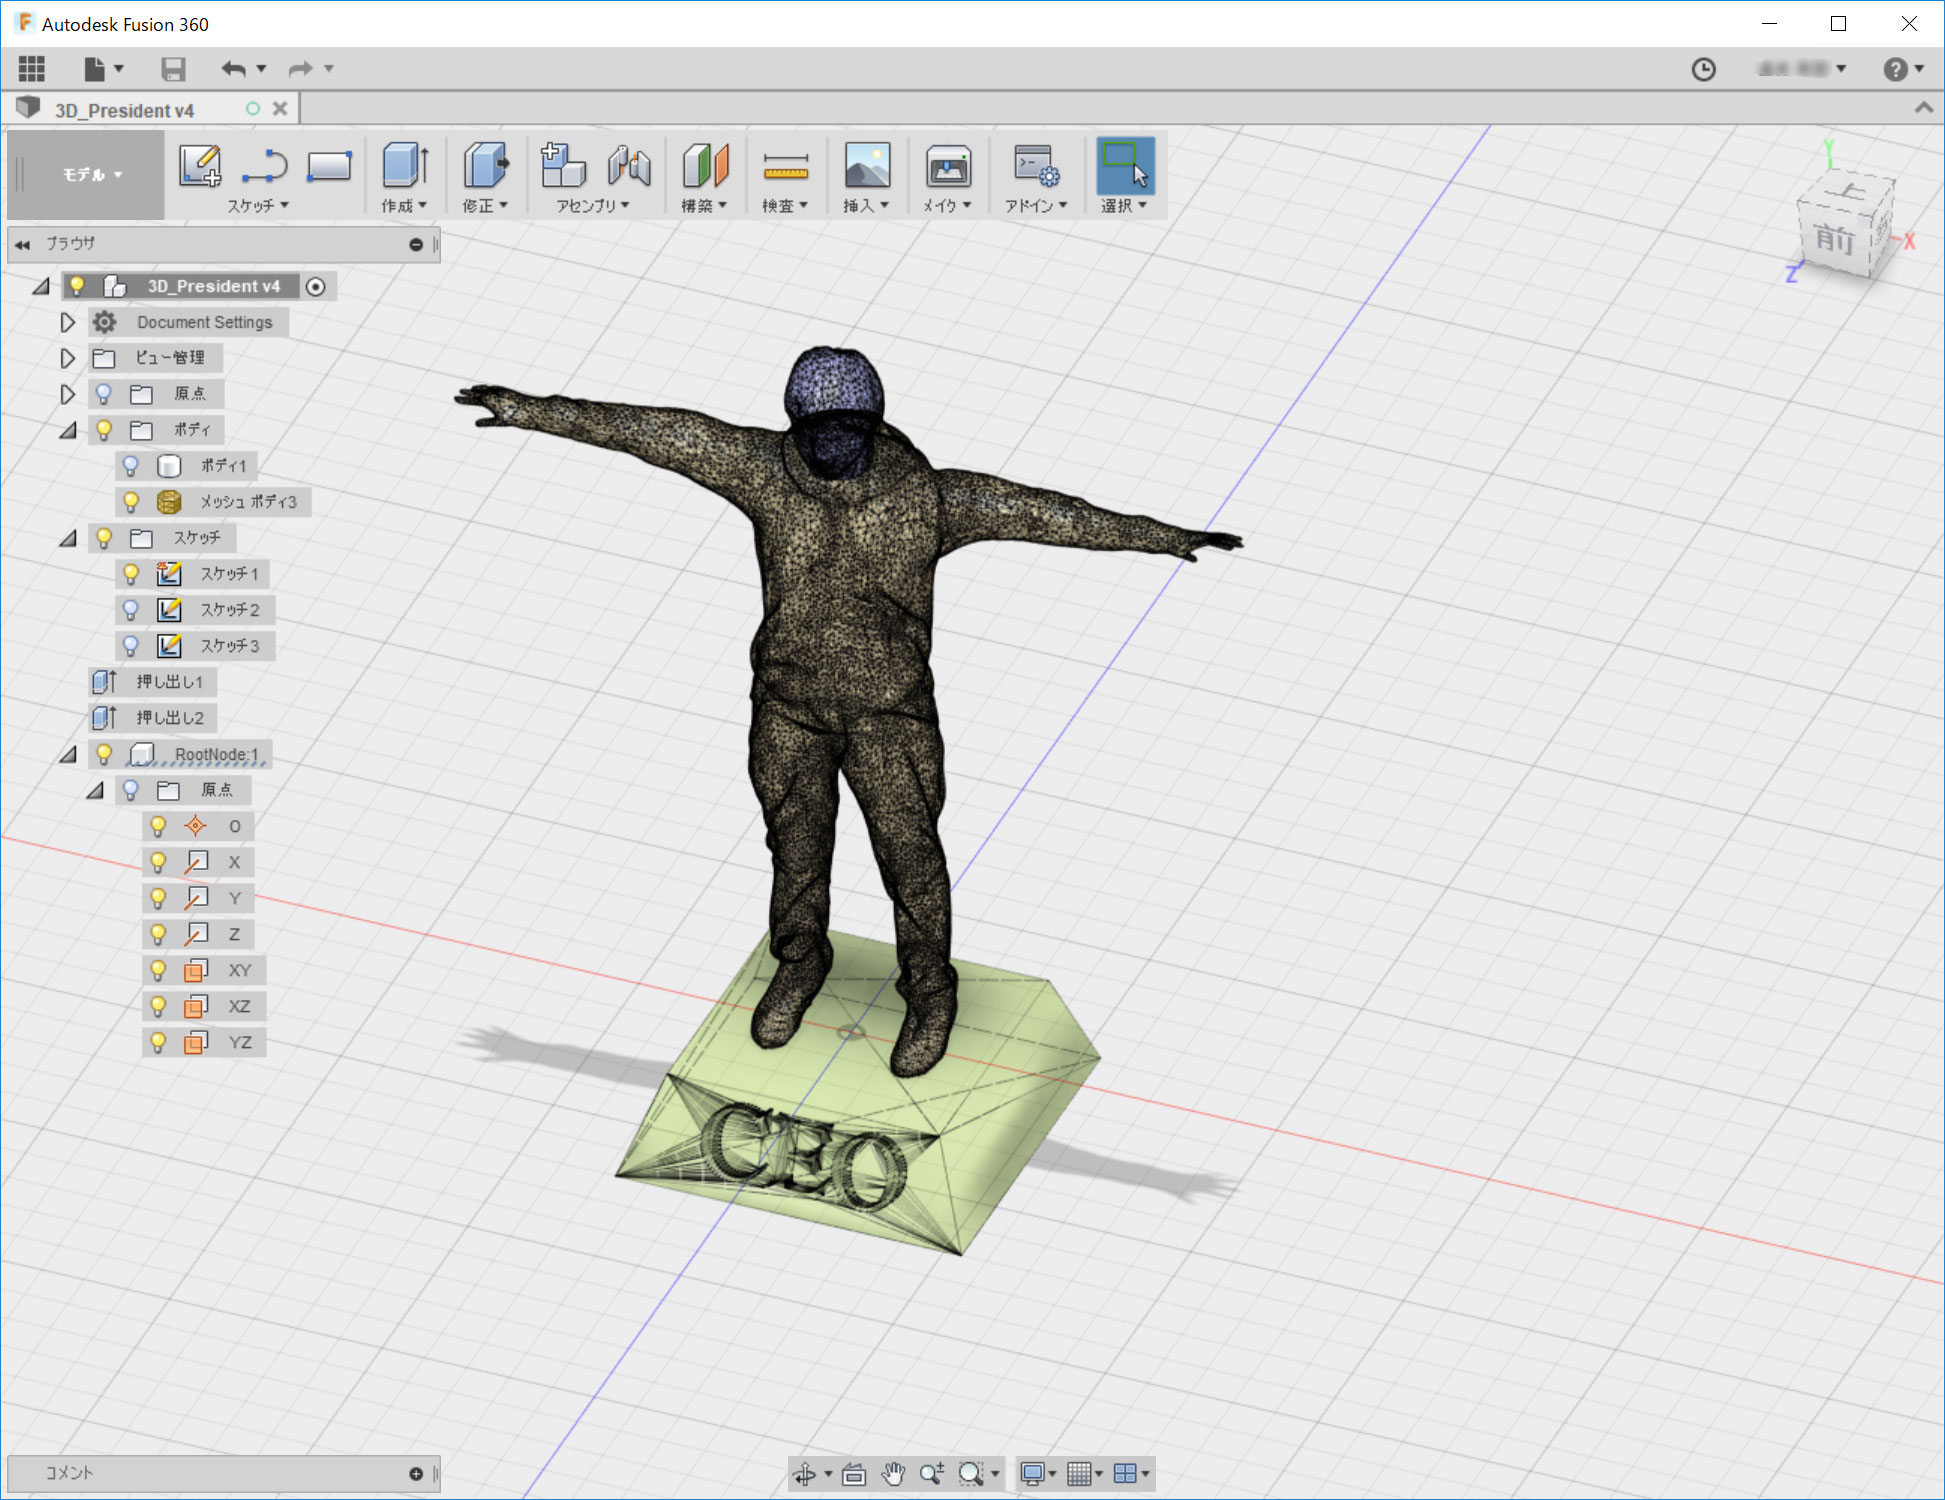Toggle the XZ plane lightbulb
Screen dimensions: 1945x1500
click(x=157, y=1006)
